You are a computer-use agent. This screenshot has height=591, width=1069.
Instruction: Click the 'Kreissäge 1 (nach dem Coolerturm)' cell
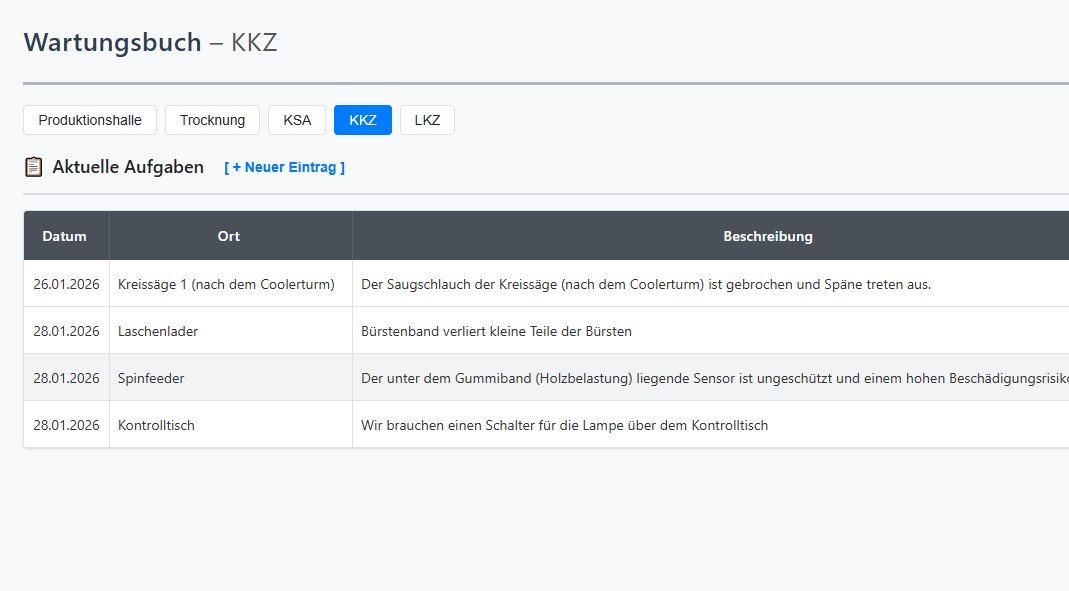[230, 284]
